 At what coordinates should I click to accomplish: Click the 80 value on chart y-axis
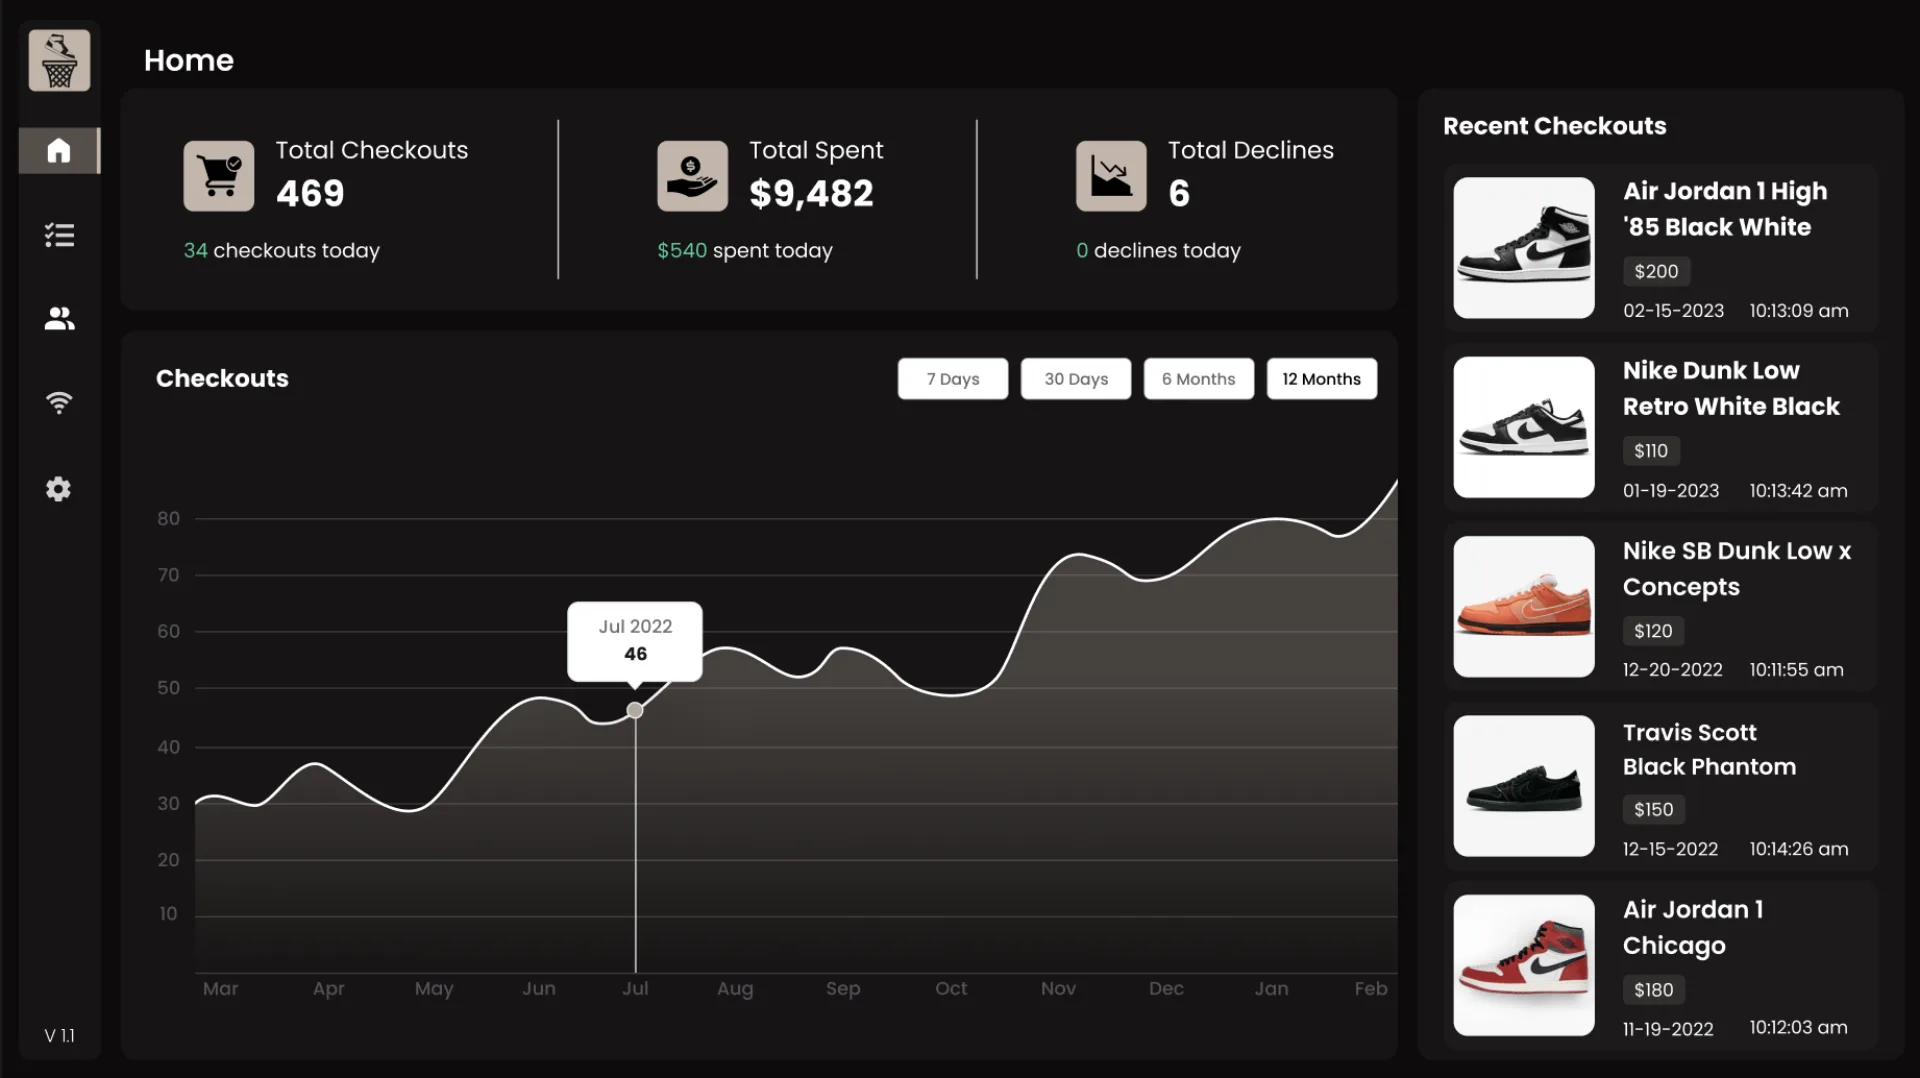168,519
